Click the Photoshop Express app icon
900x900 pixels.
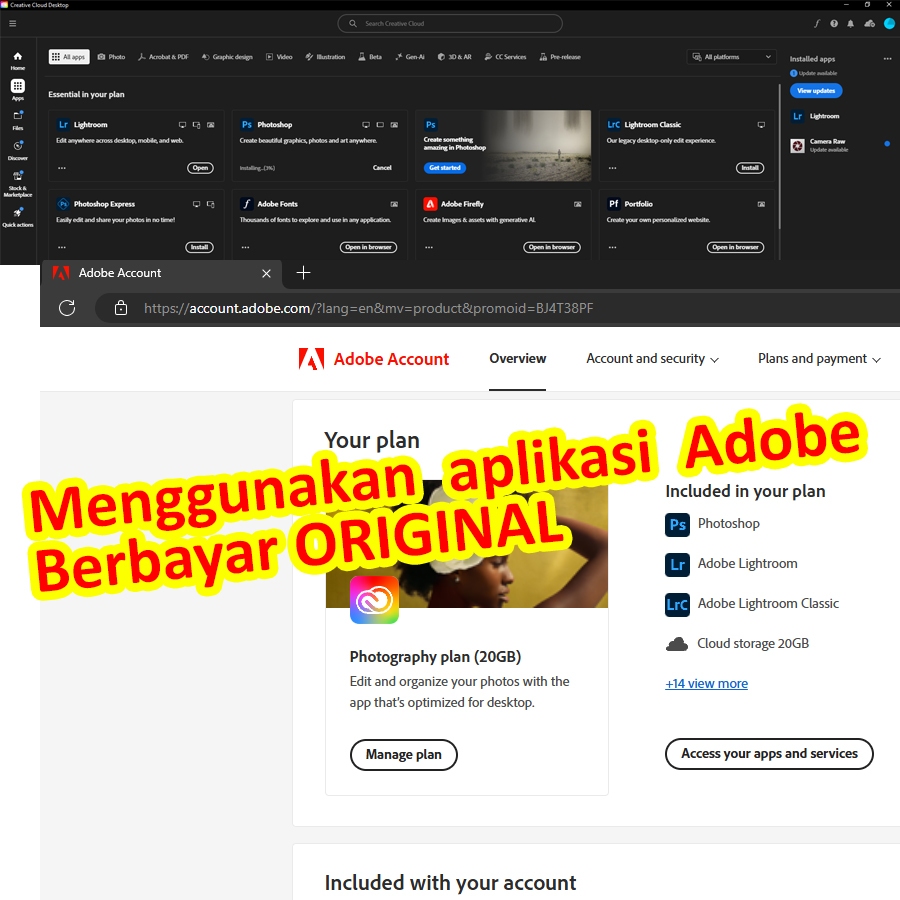(x=63, y=204)
